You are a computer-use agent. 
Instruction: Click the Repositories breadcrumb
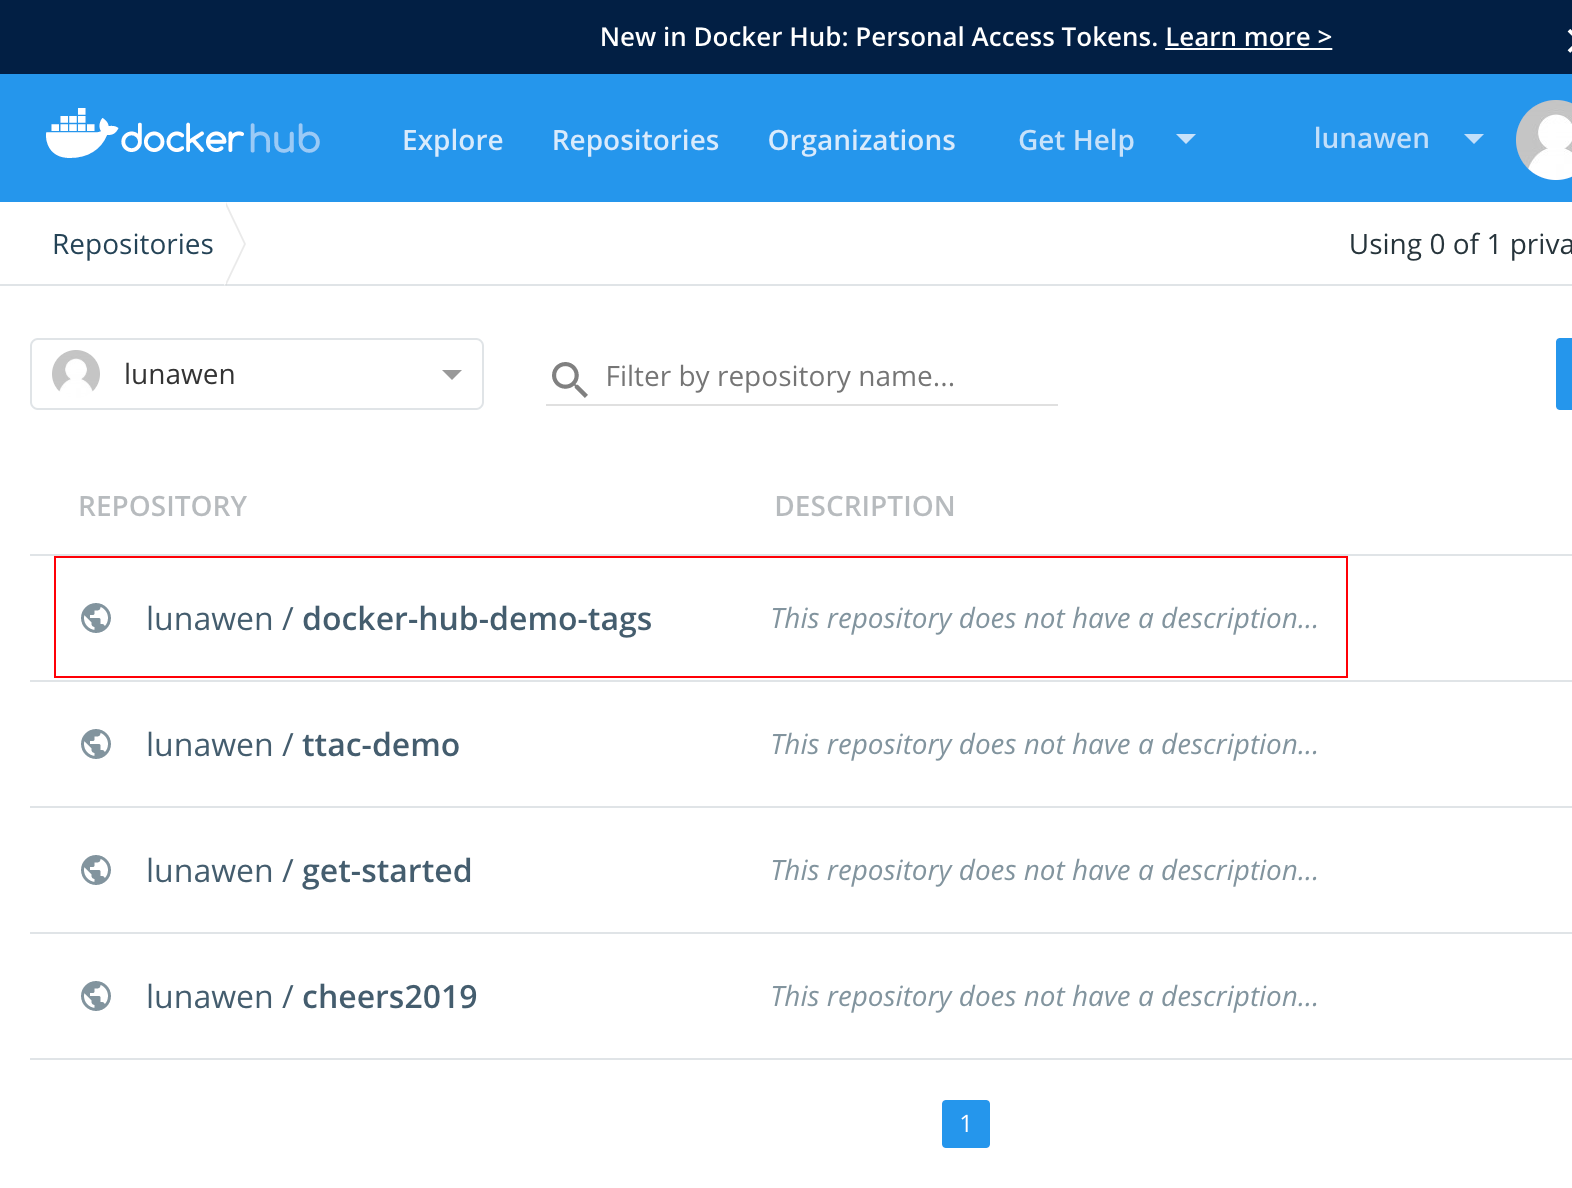[x=133, y=244]
